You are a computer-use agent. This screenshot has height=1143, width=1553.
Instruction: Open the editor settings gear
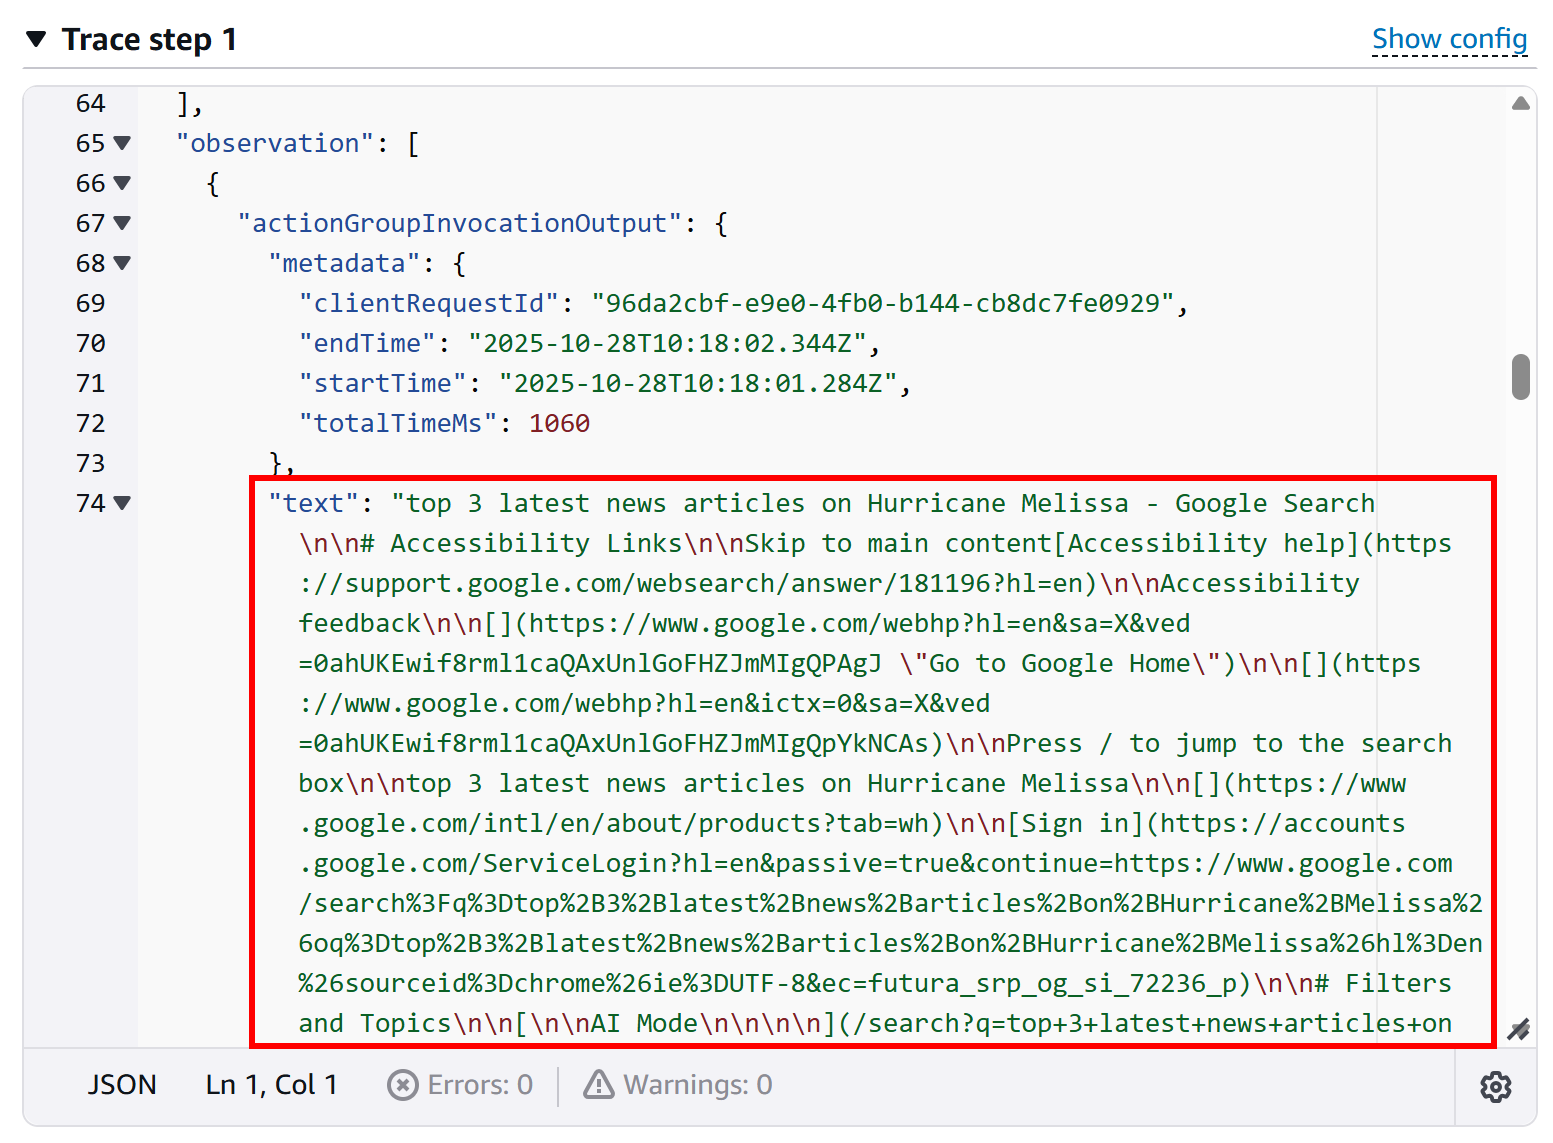coord(1495,1086)
